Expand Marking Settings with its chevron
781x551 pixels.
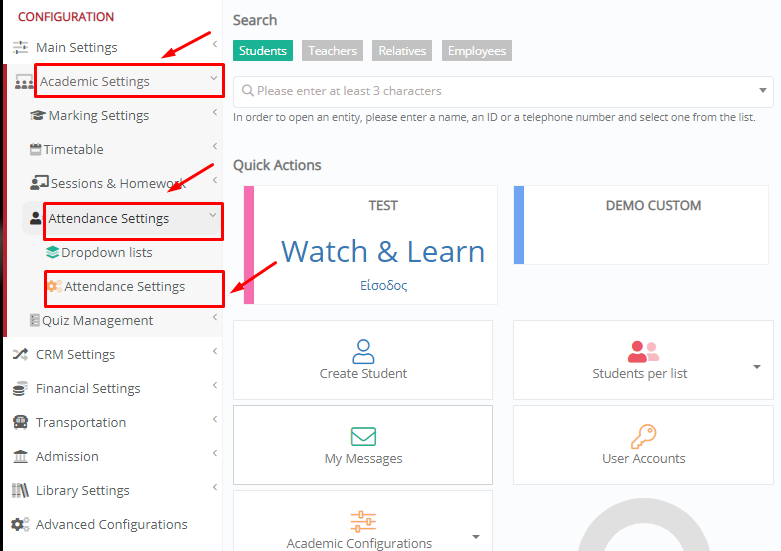[x=215, y=112]
